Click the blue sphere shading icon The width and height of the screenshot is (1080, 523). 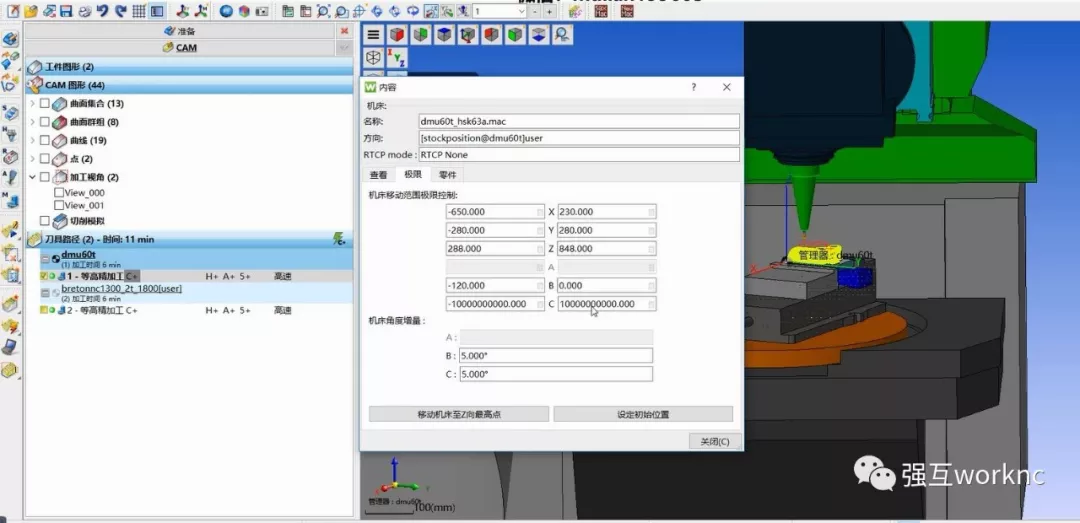click(226, 11)
